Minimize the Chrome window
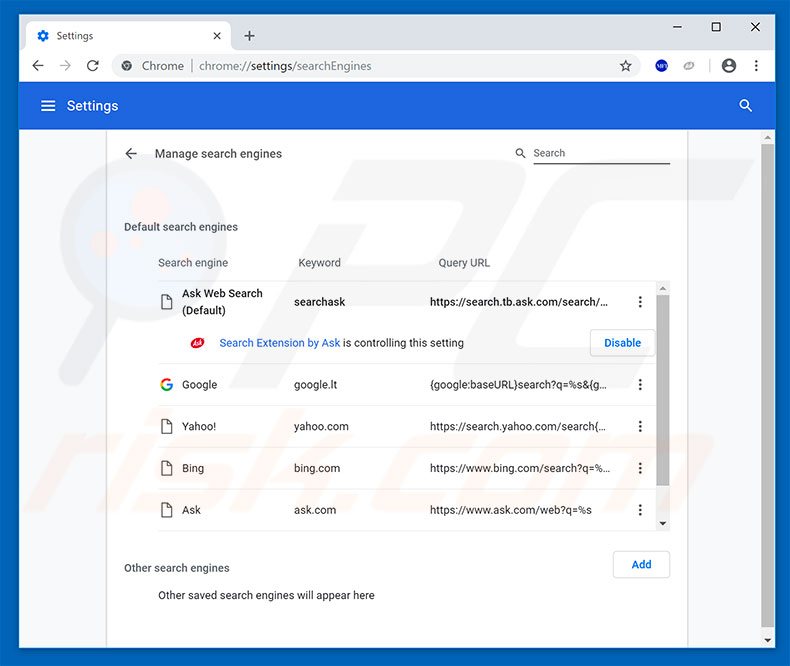Image resolution: width=790 pixels, height=666 pixels. tap(677, 27)
